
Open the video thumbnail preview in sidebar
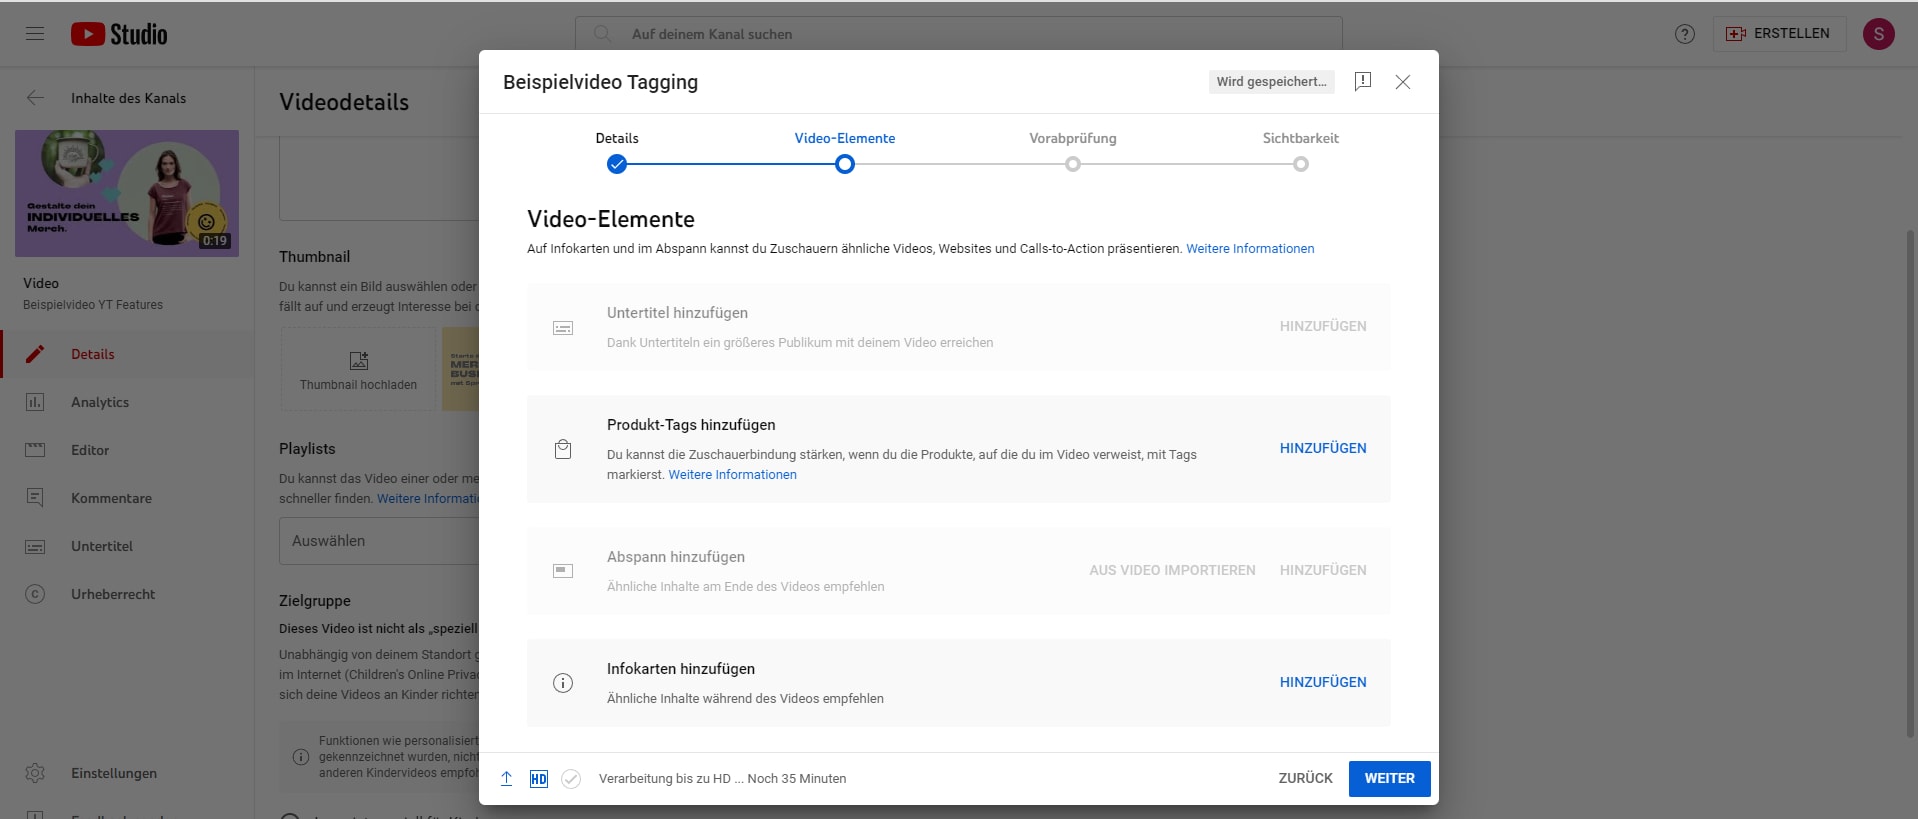[127, 193]
